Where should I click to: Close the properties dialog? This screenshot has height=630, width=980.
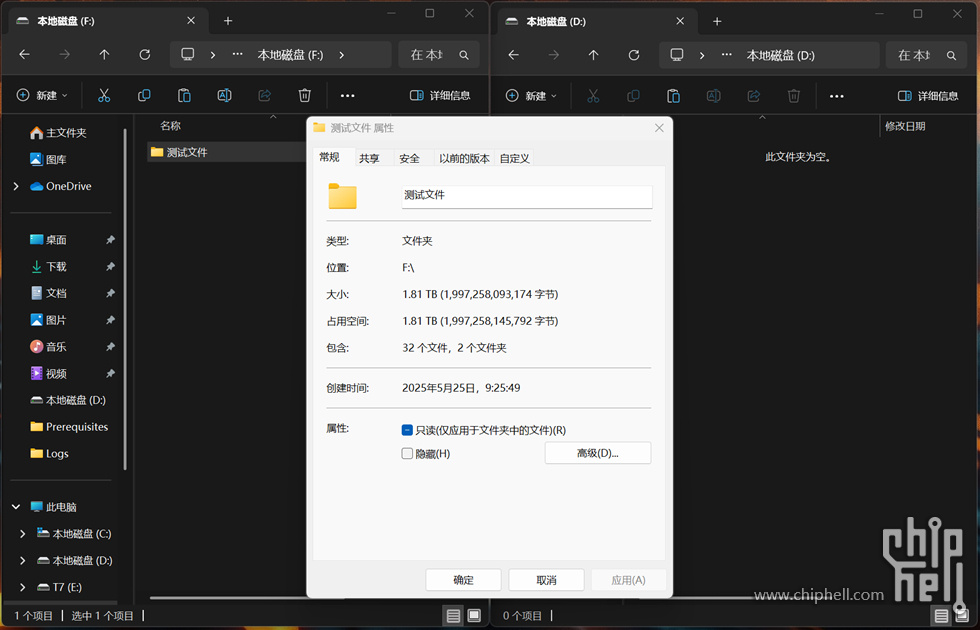[x=659, y=128]
